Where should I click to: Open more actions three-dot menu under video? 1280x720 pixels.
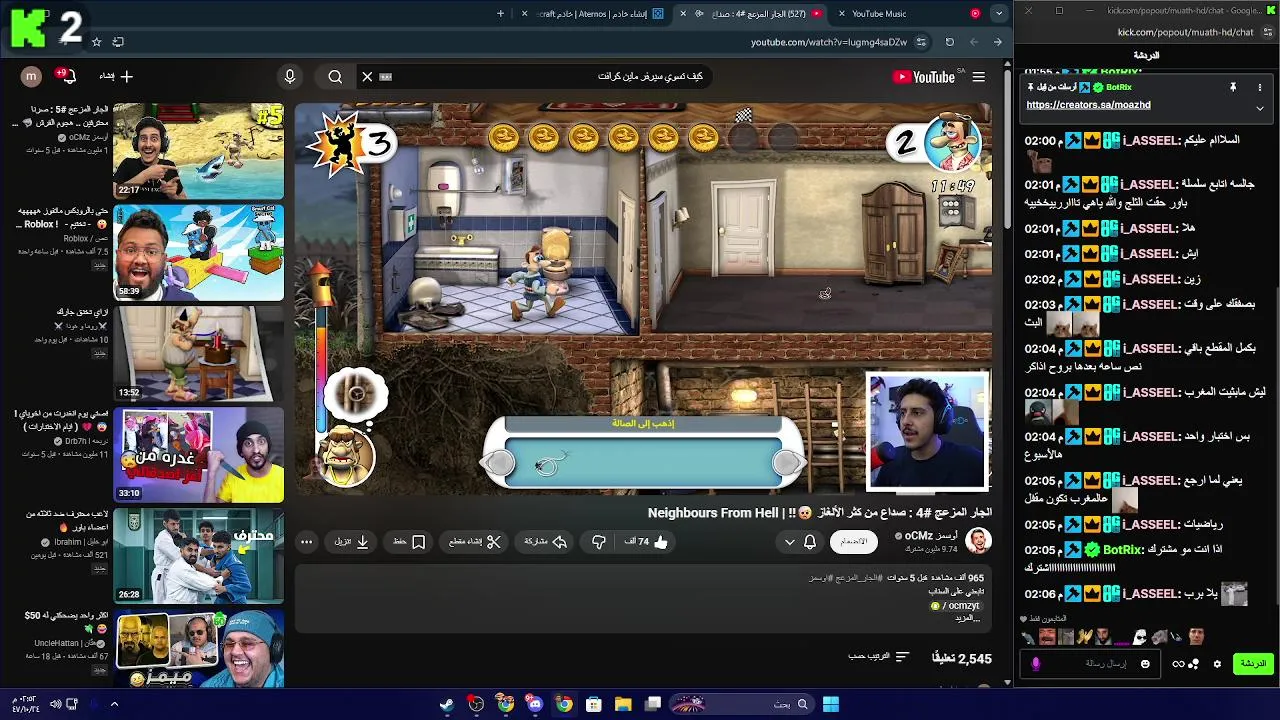[307, 542]
